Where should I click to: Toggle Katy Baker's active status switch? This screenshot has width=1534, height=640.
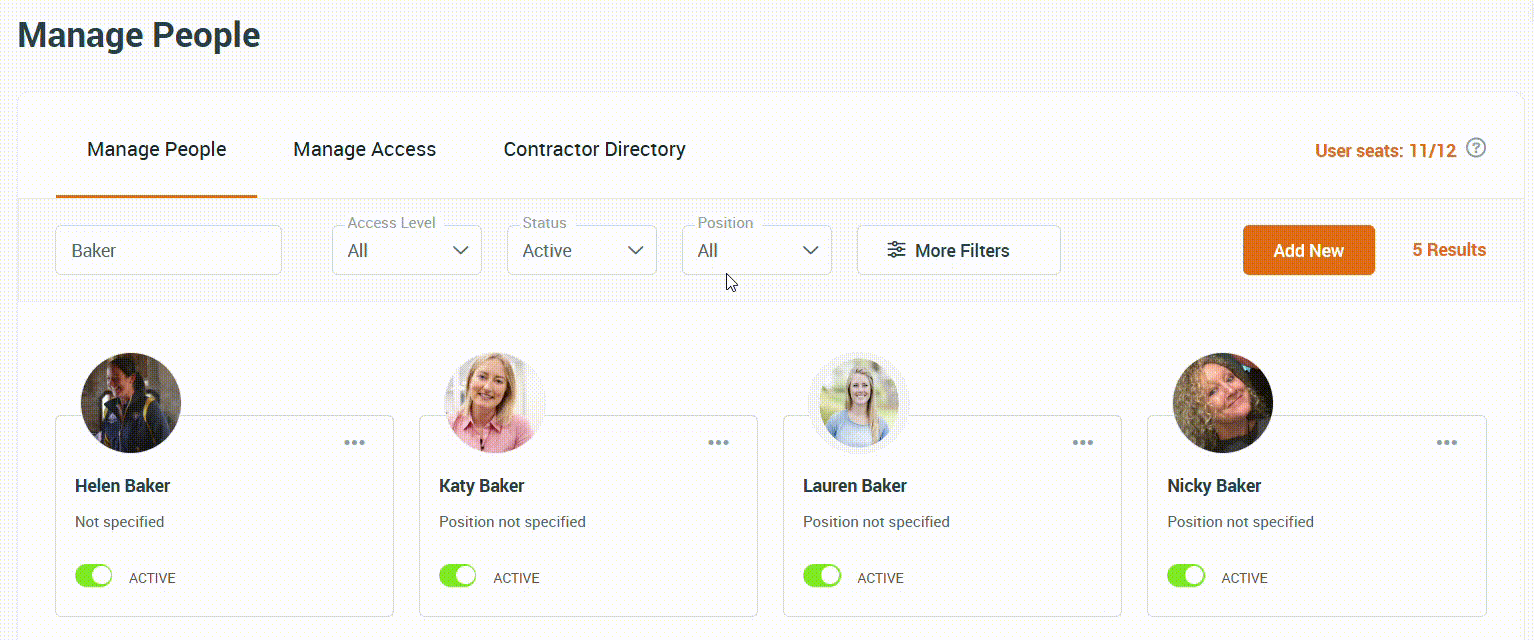pos(457,576)
